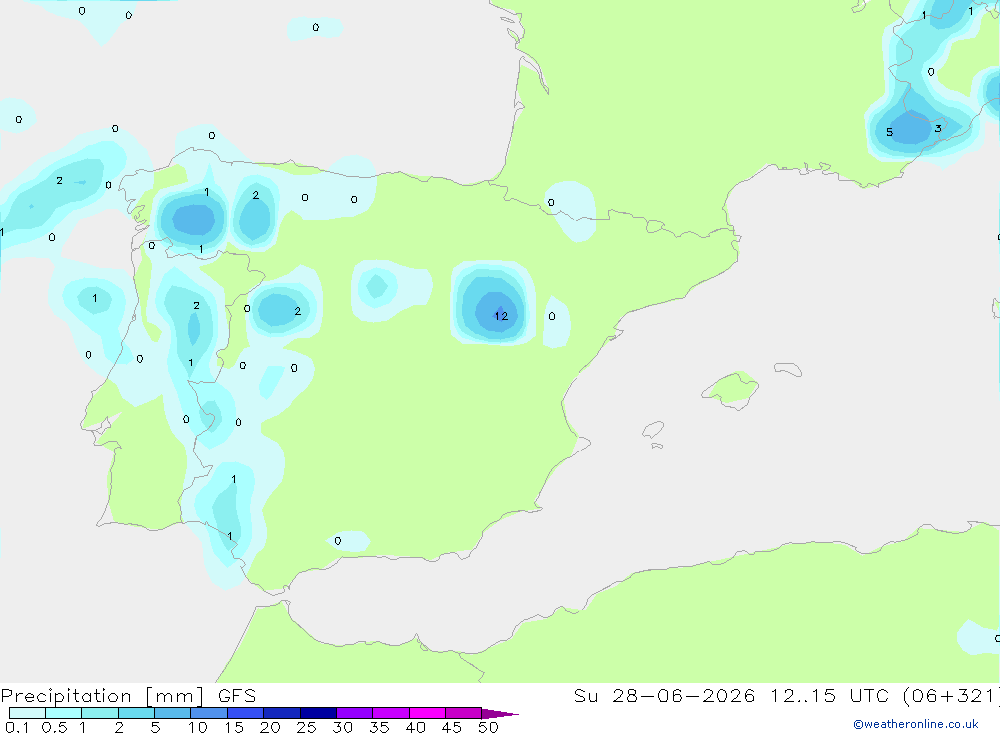This screenshot has height=733, width=1000.
Task: Click the '35' legend scale label
Action: coord(379,727)
